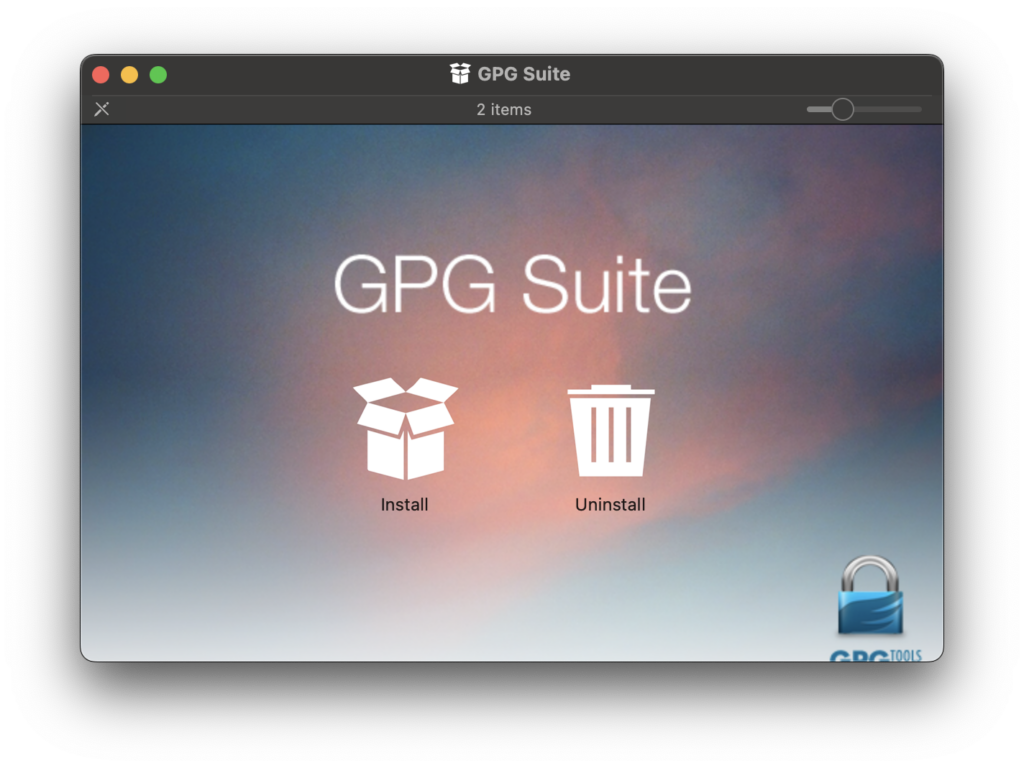Select the "Install" text label

404,505
